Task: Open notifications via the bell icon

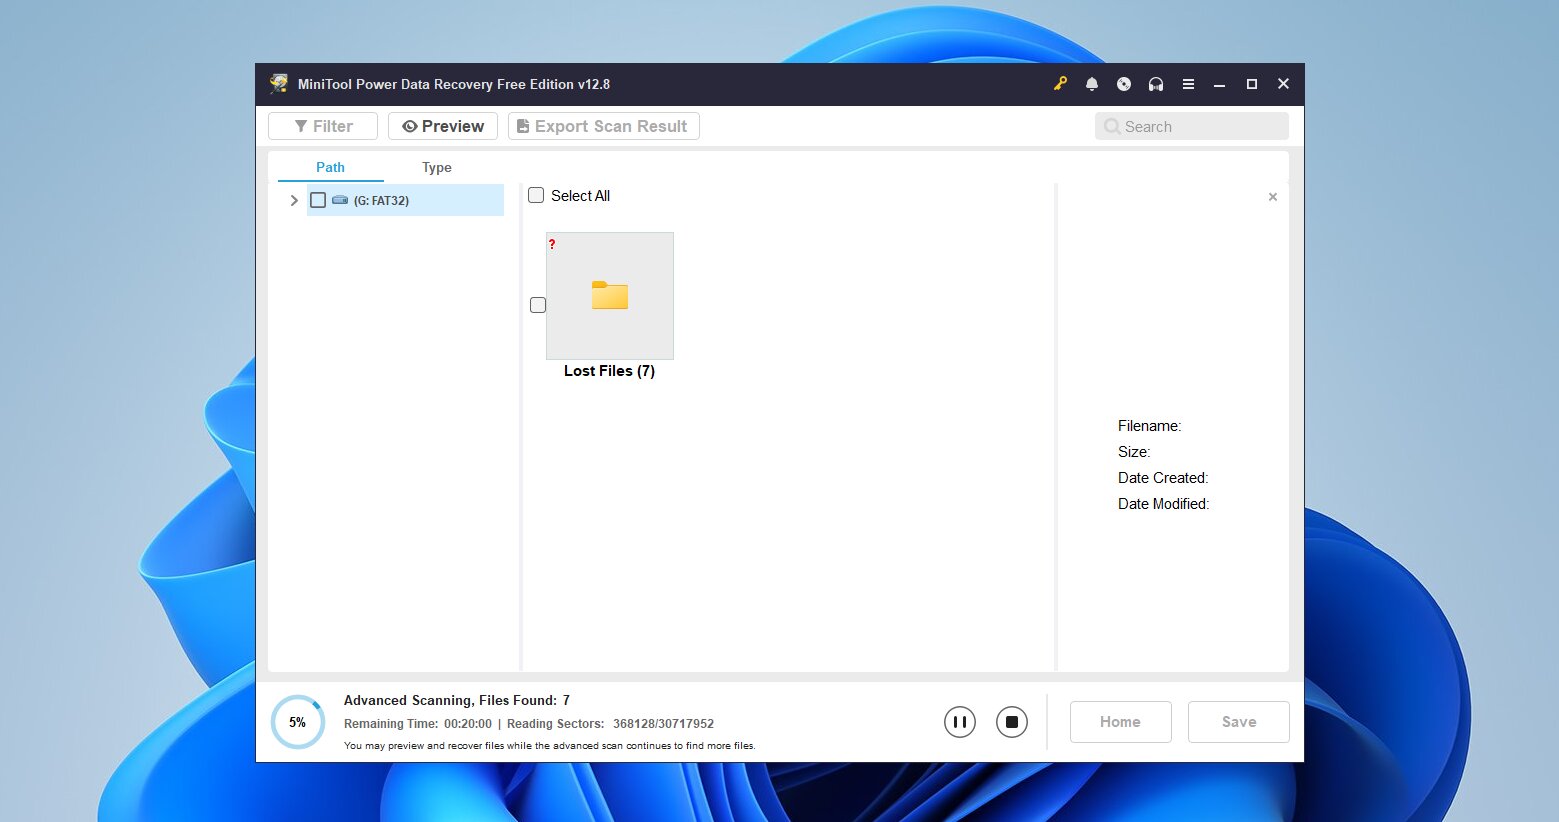Action: click(1091, 84)
